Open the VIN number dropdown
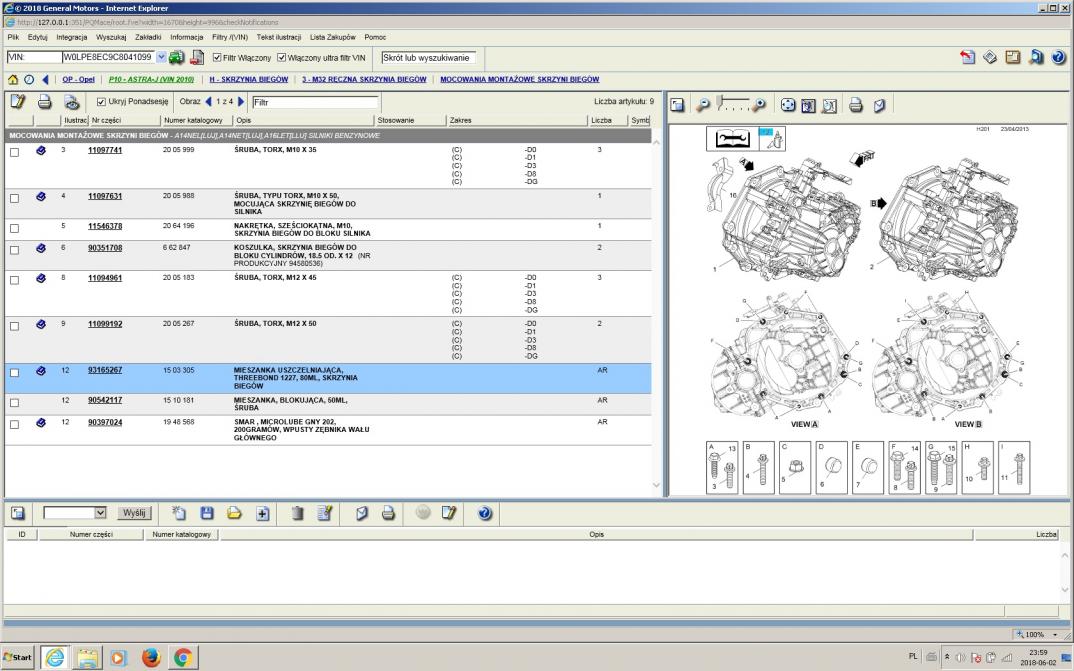Viewport: 1074px width, 671px height. coord(161,57)
